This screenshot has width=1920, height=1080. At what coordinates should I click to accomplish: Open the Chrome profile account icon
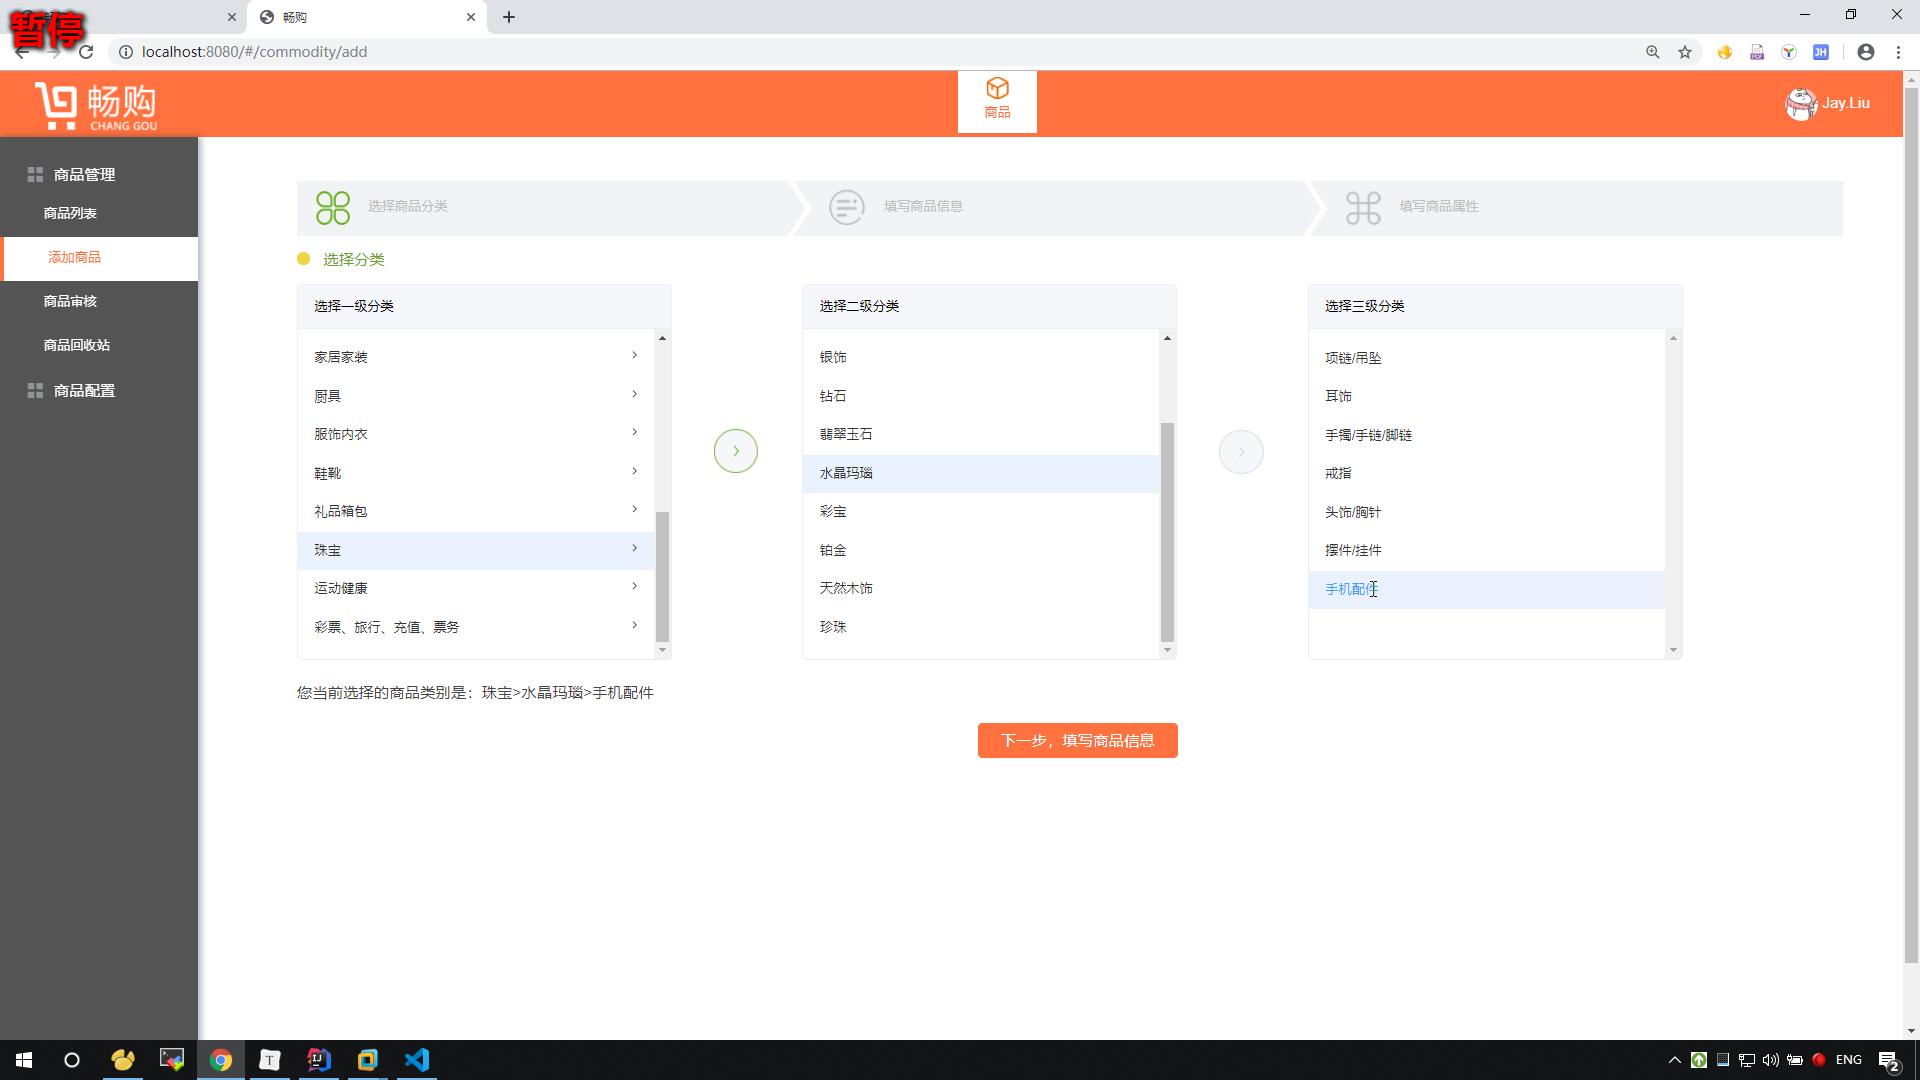point(1866,52)
